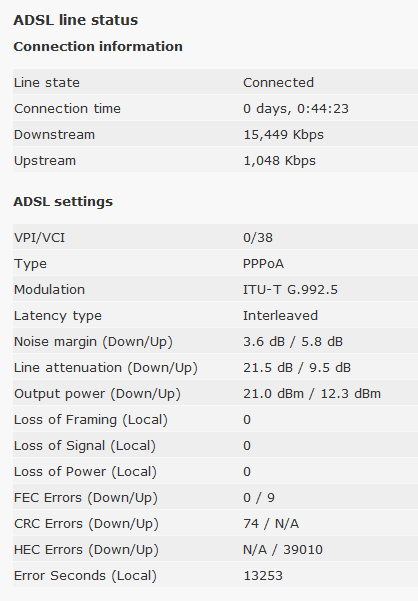Select the PPPoA type value
The height and width of the screenshot is (601, 418).
264,264
